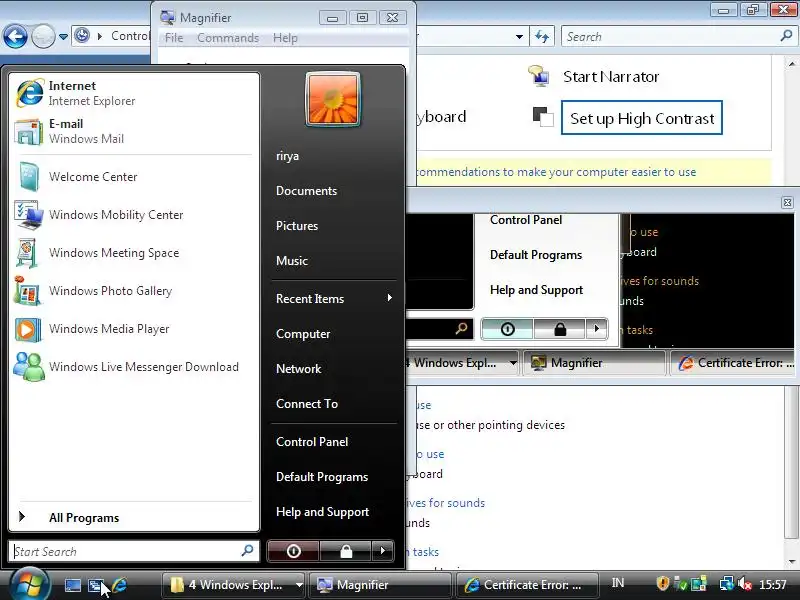Open recent pages dropdown arrow
This screenshot has height=600, width=800.
63,37
